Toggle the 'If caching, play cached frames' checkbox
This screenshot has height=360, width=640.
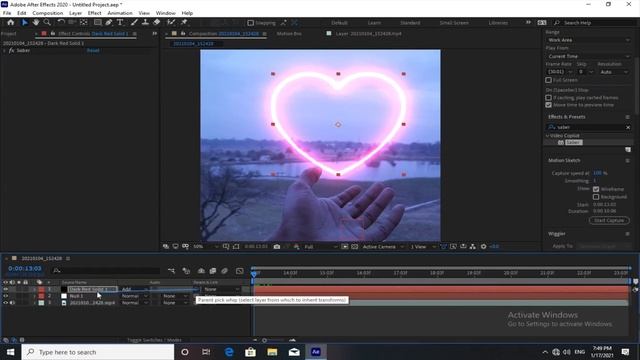click(x=549, y=98)
